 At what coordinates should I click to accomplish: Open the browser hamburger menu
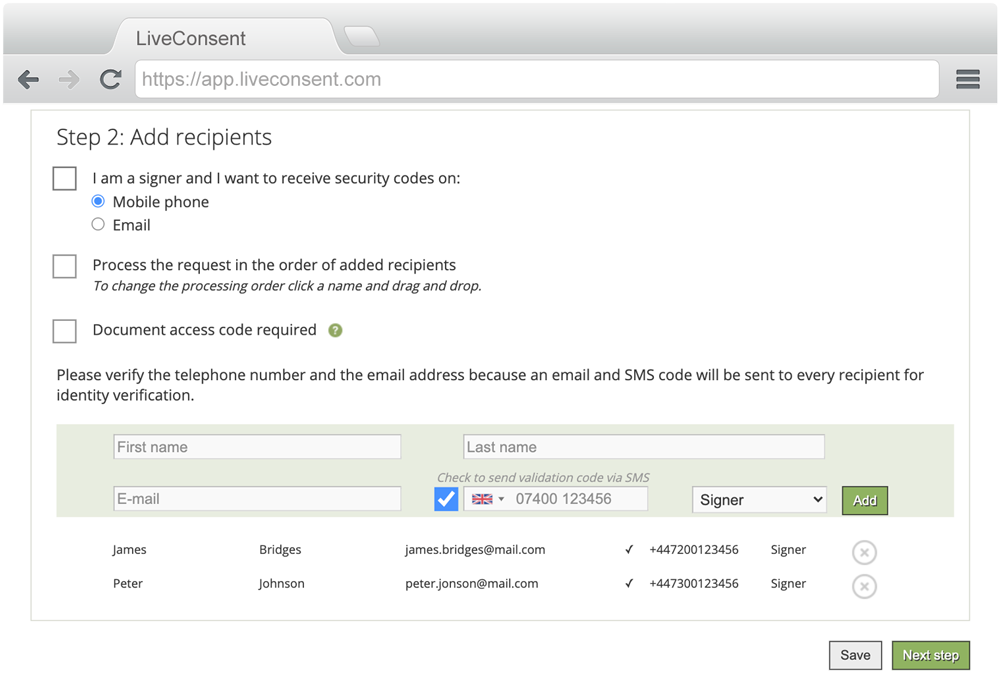click(967, 80)
